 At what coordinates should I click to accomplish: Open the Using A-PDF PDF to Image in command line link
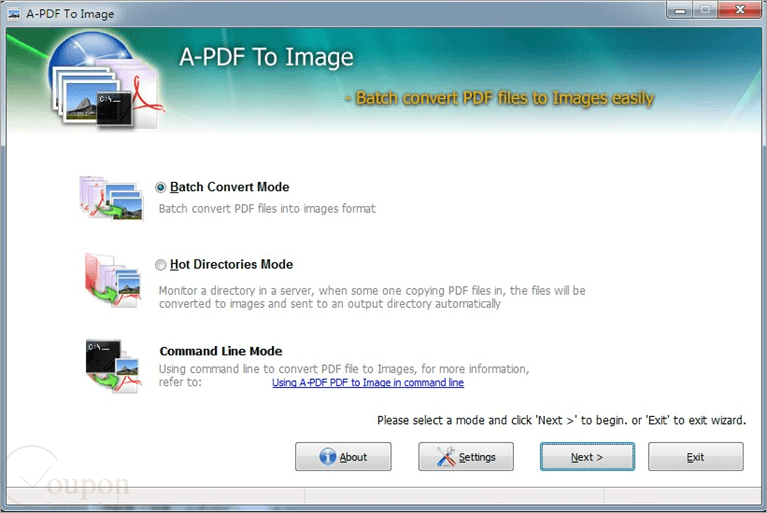point(368,382)
